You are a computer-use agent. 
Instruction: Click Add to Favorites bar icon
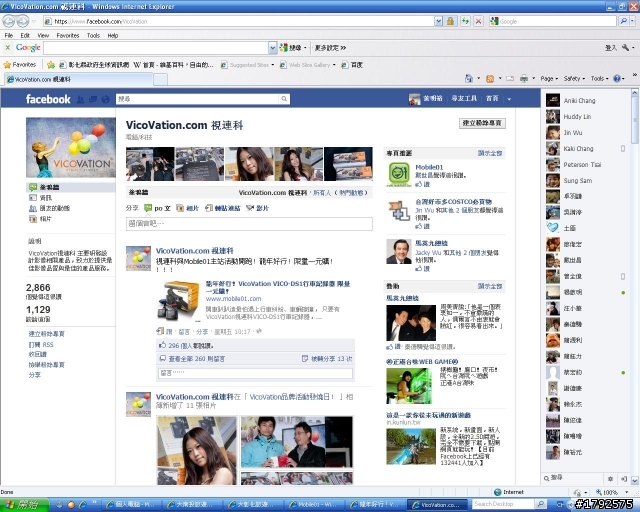(51, 65)
